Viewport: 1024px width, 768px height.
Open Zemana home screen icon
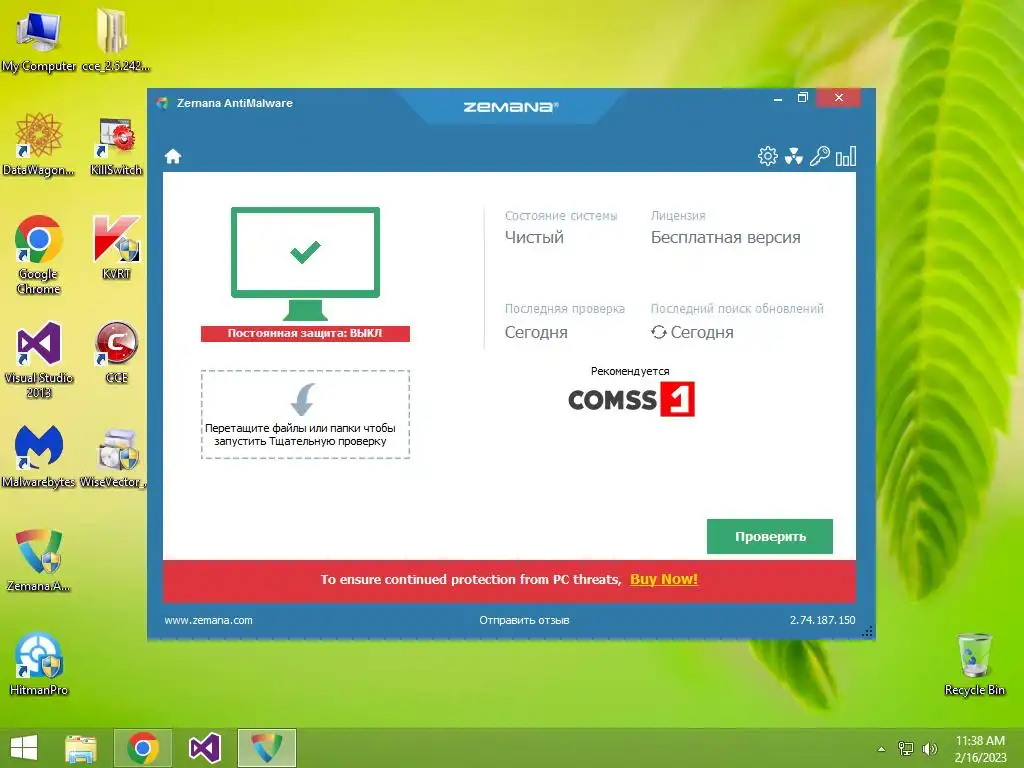(173, 157)
